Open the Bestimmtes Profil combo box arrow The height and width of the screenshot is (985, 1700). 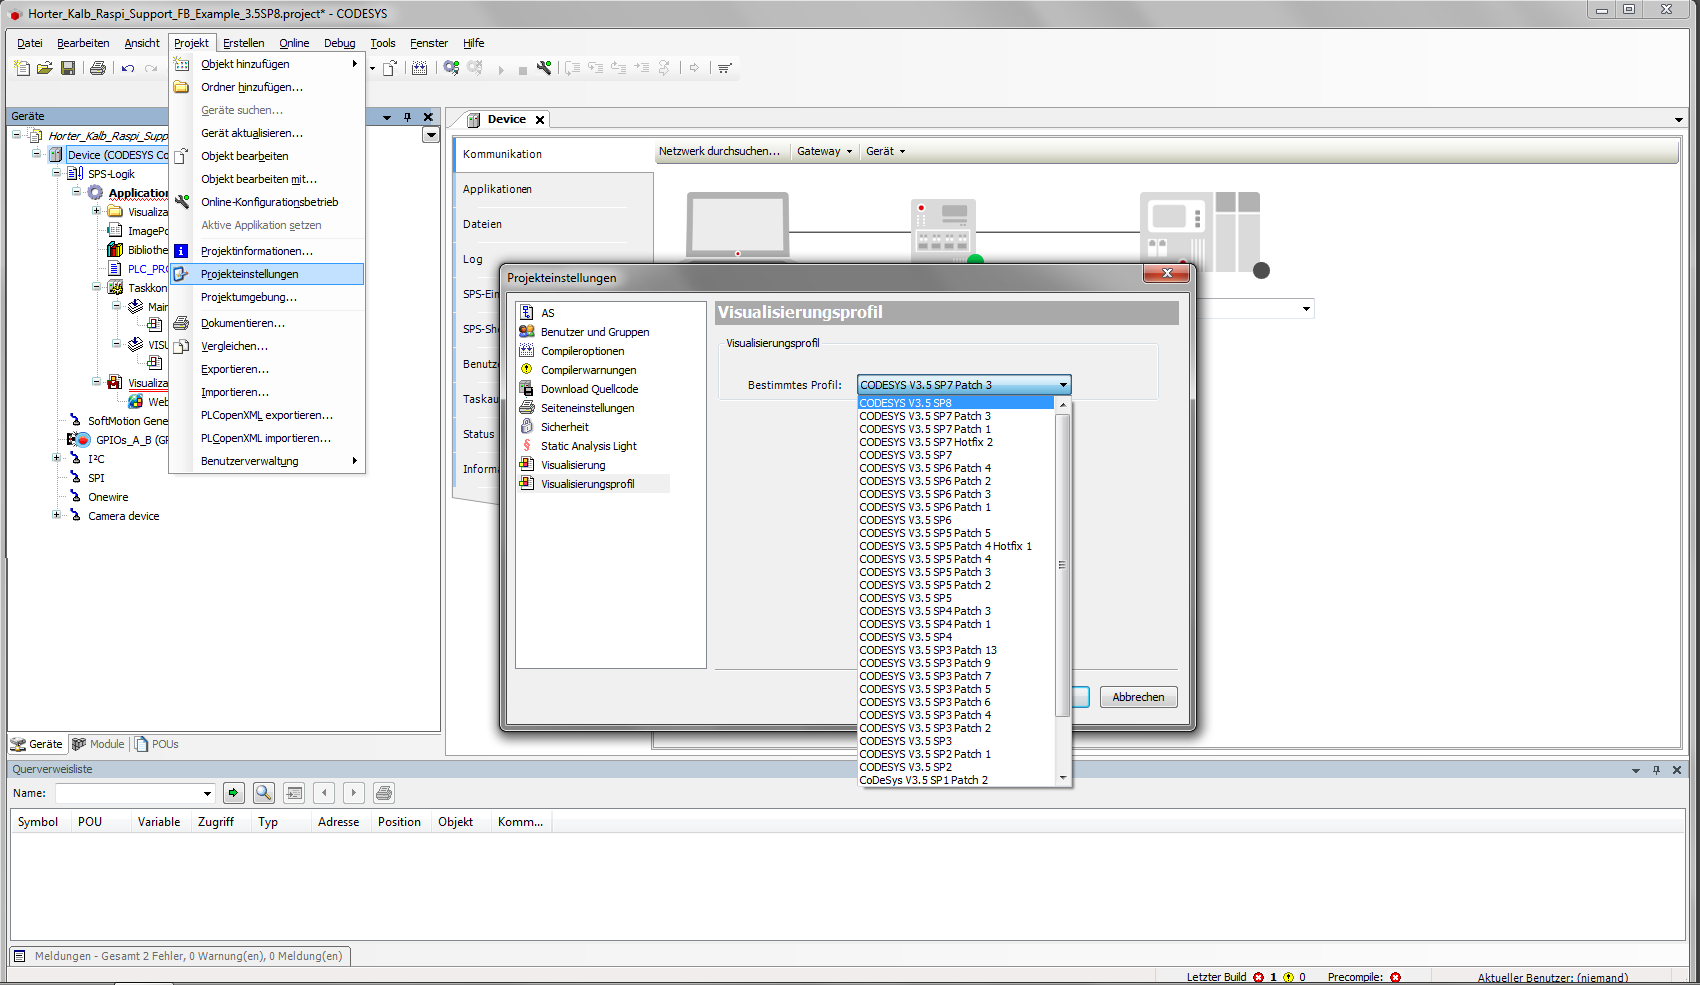1063,385
